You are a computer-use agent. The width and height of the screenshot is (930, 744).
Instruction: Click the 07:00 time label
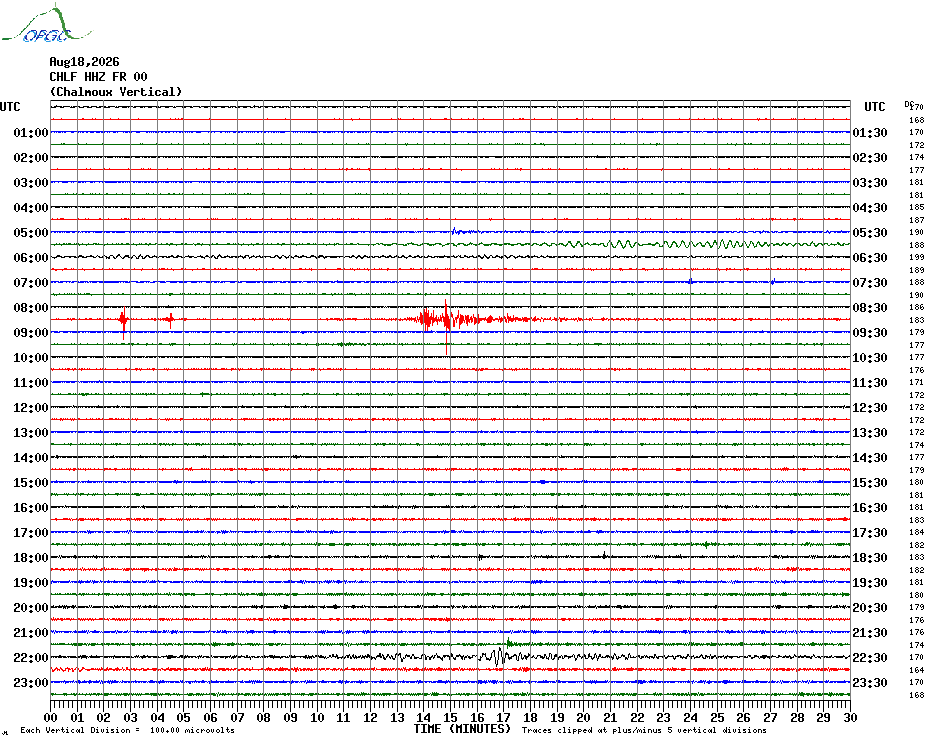[31, 282]
